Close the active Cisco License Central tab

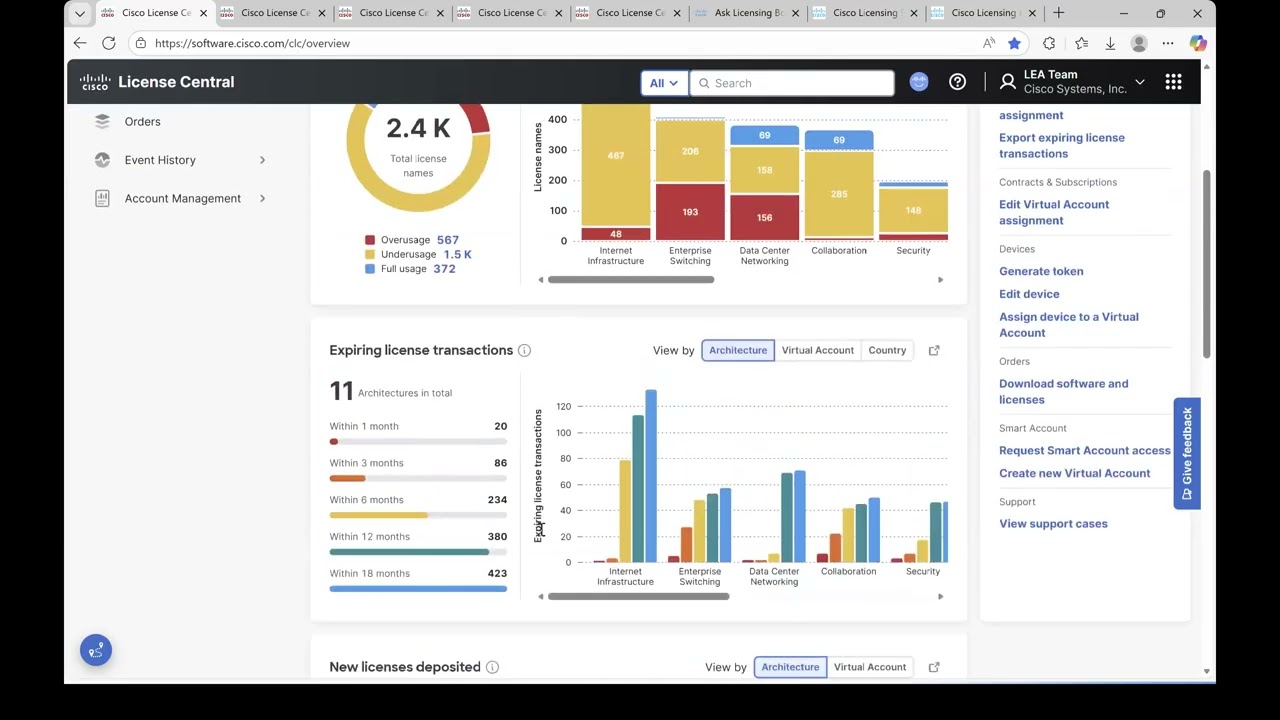tap(203, 13)
